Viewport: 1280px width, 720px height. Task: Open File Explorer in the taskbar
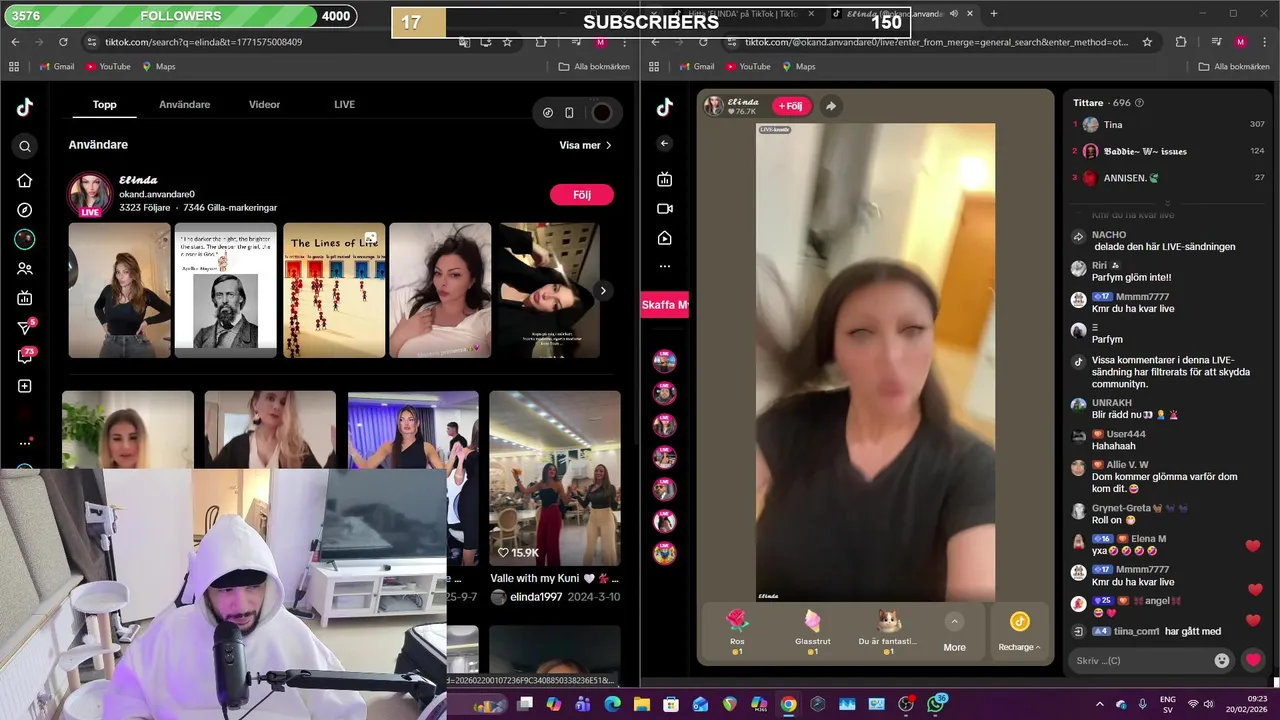tap(642, 704)
